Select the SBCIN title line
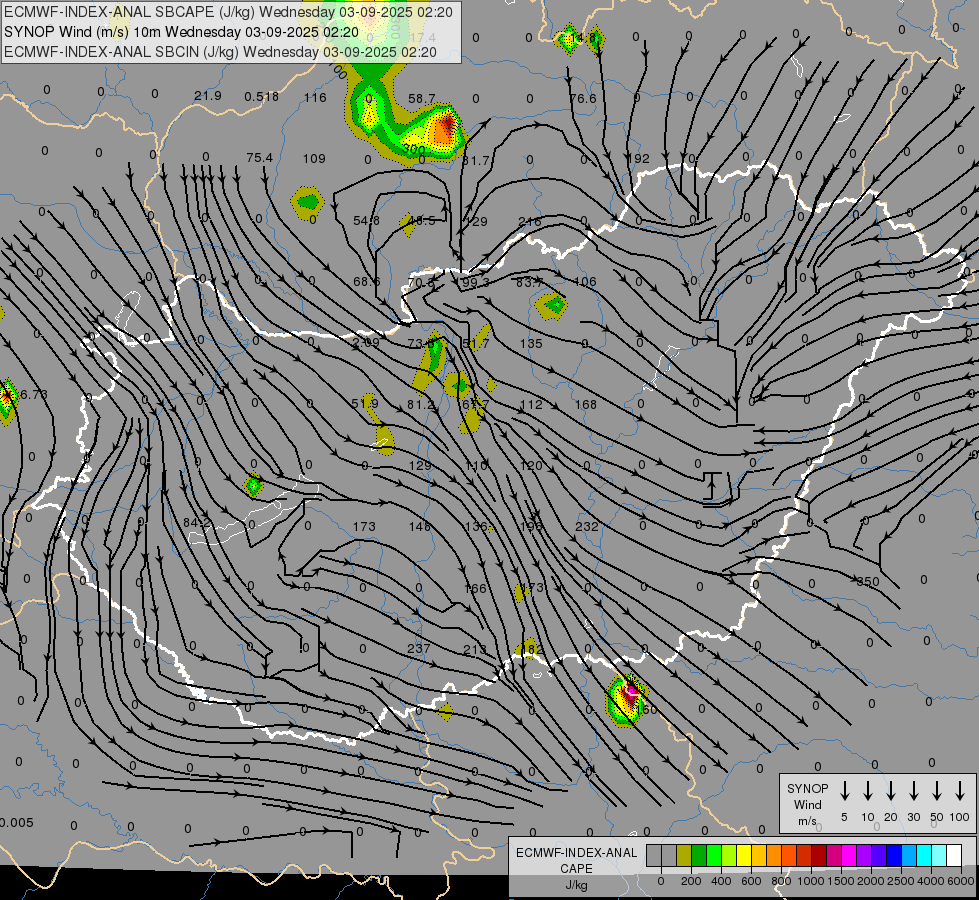This screenshot has height=900, width=979. pyautogui.click(x=220, y=52)
